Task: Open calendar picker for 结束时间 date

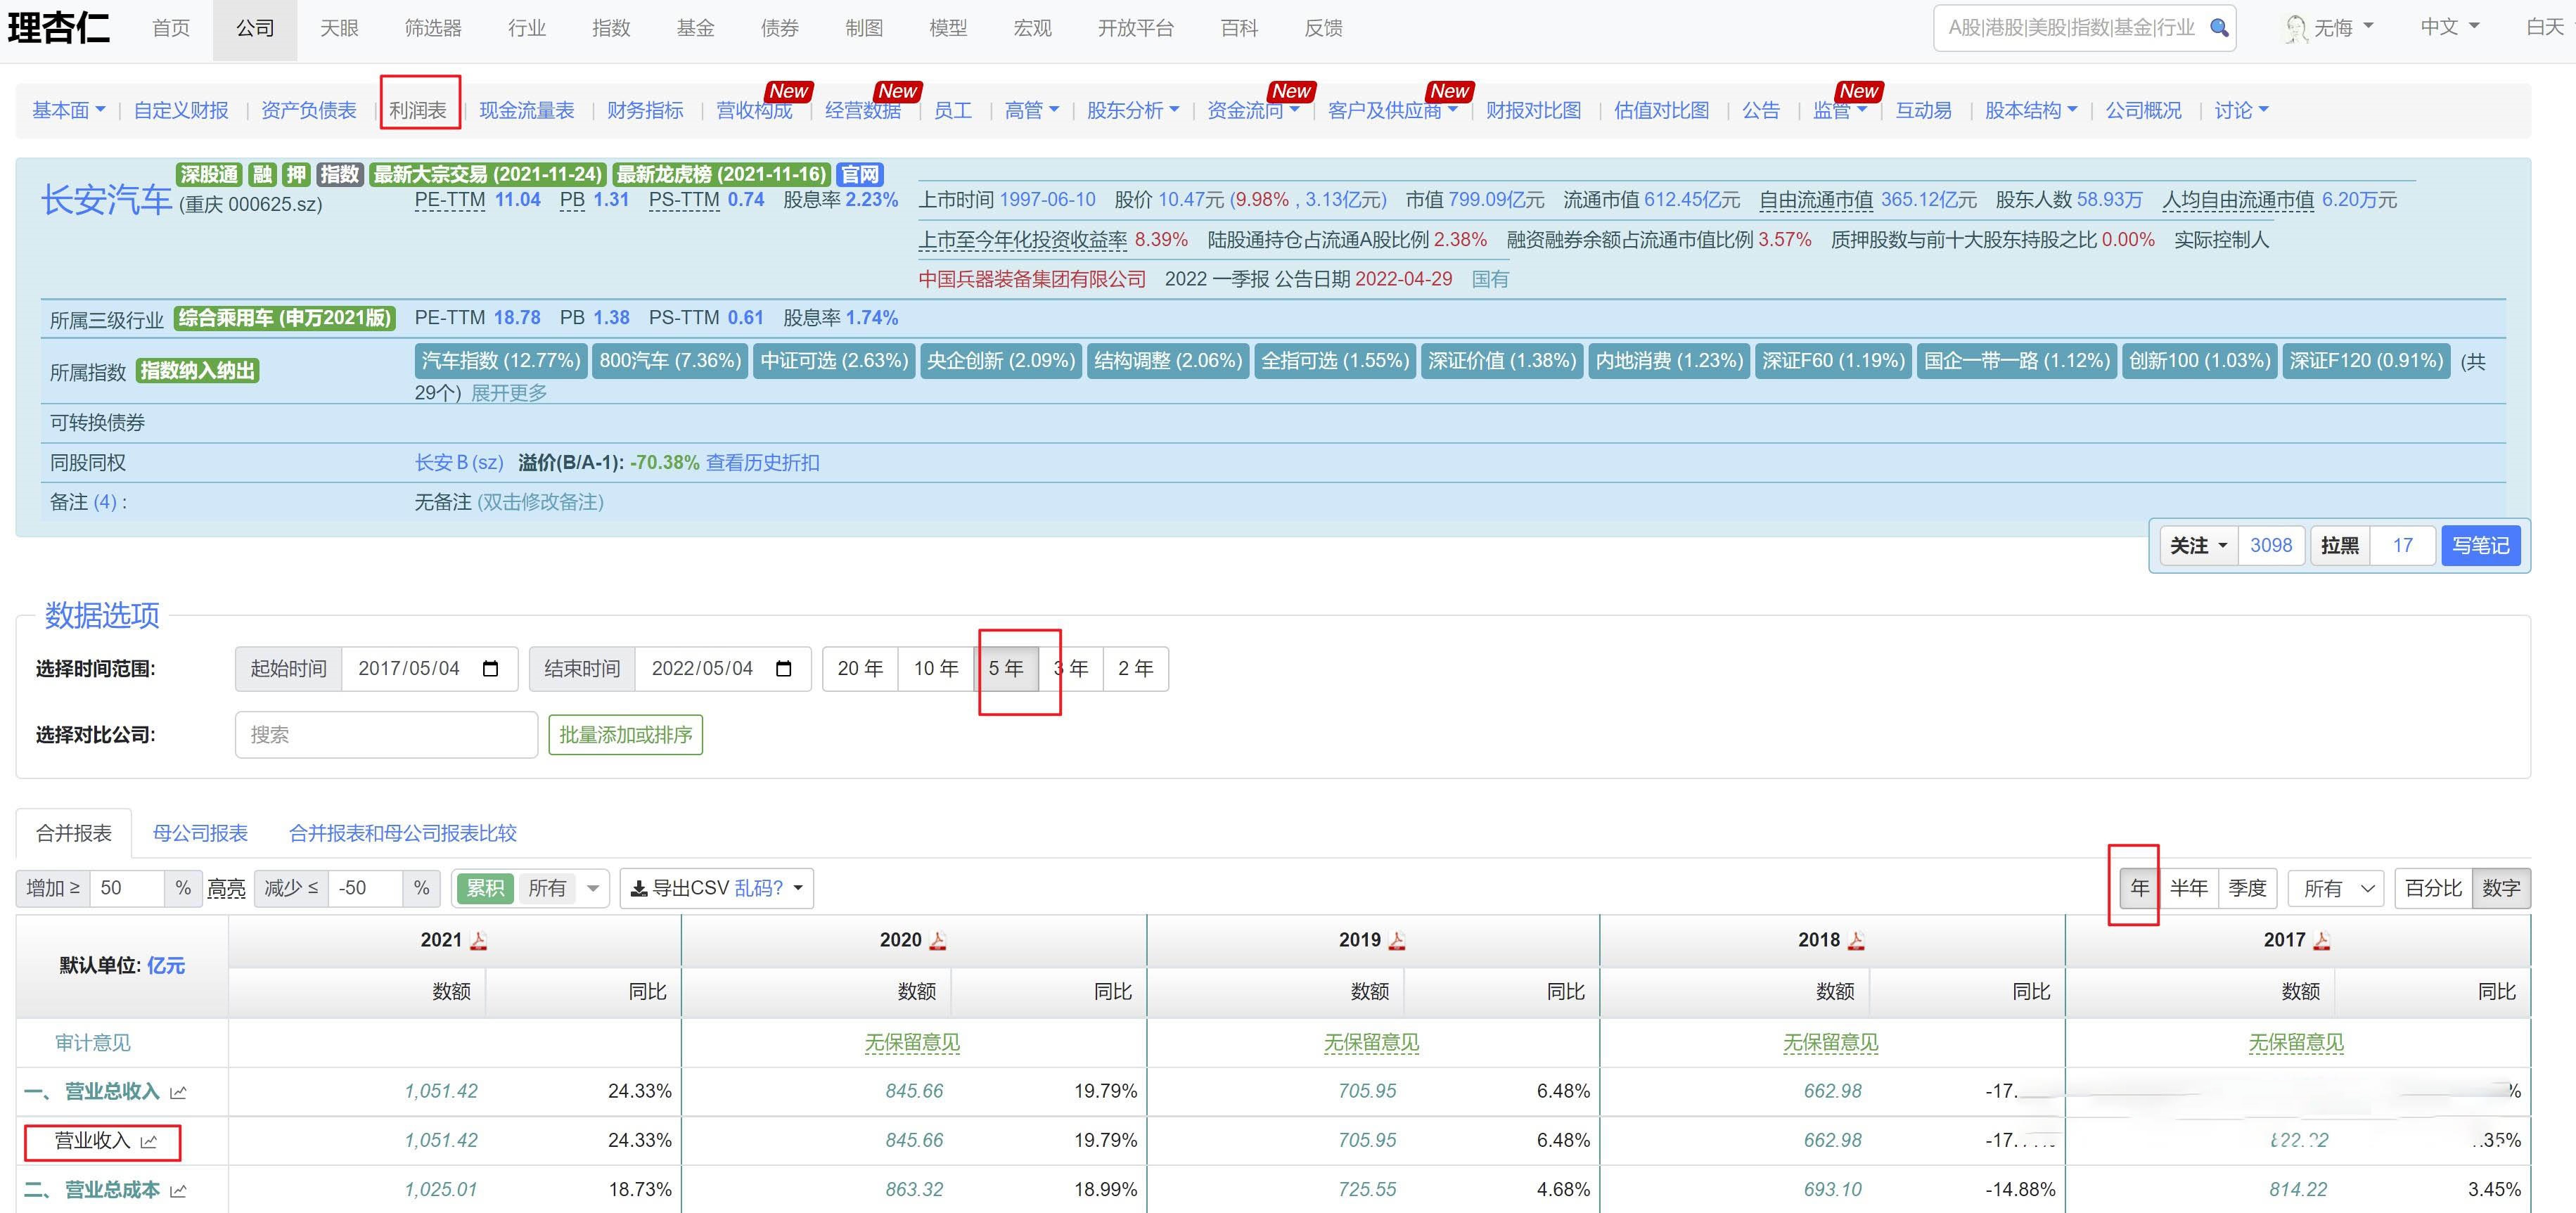Action: tap(784, 669)
